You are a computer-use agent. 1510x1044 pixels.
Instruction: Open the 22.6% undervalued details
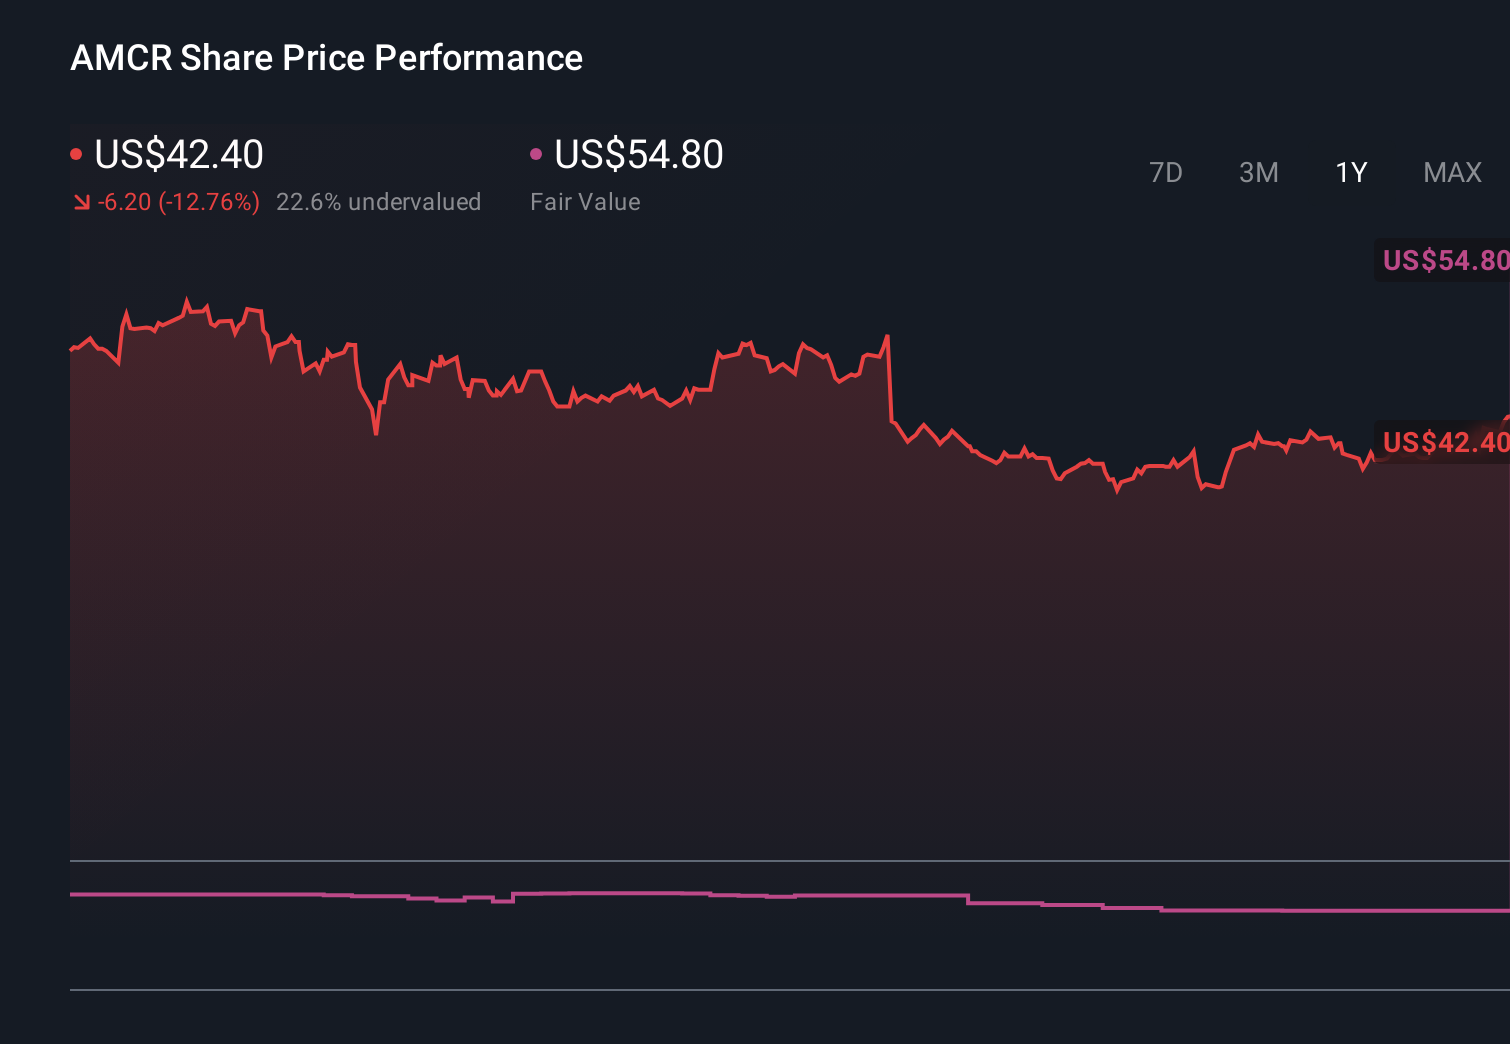click(x=379, y=201)
